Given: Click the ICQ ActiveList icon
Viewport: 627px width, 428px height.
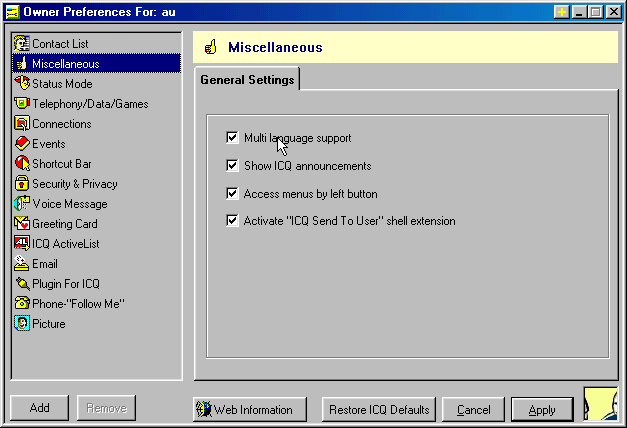Looking at the screenshot, I should [x=22, y=243].
